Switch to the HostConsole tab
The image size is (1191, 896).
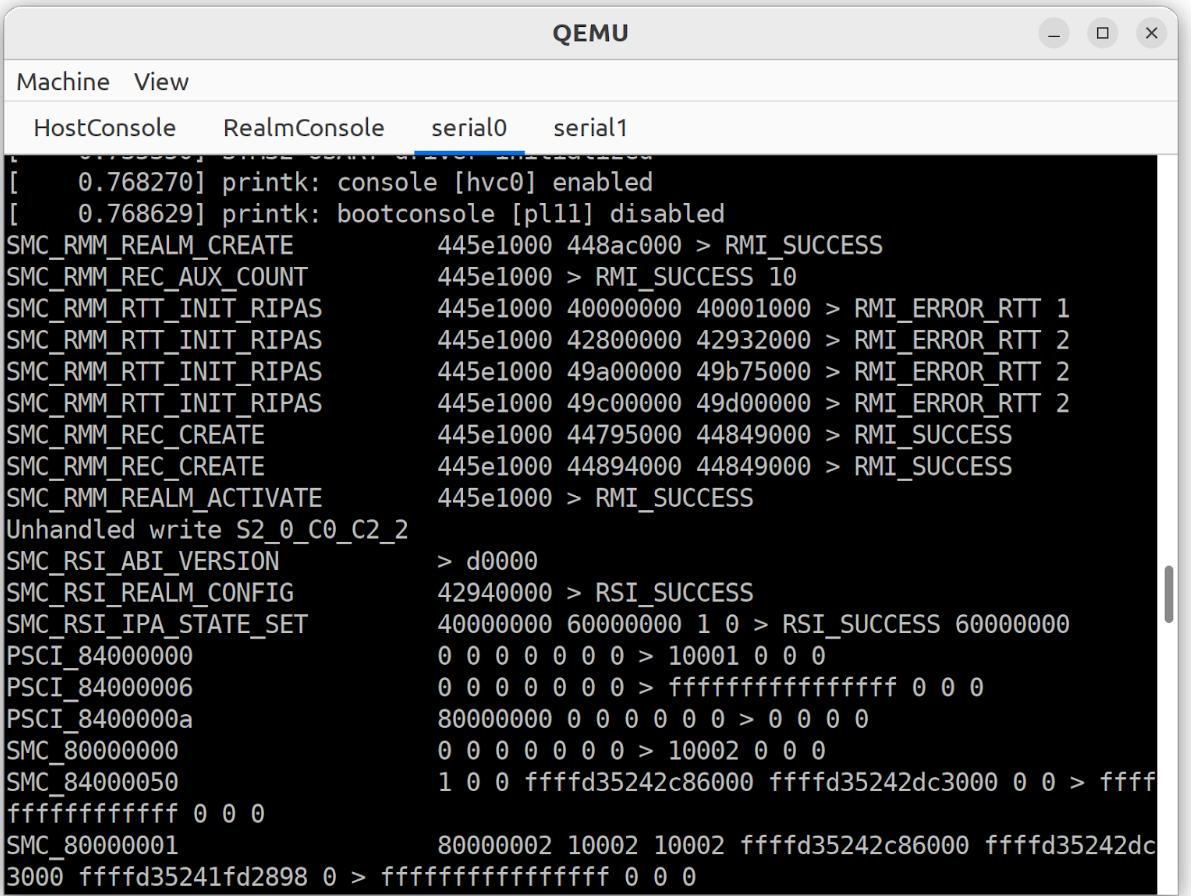[105, 128]
